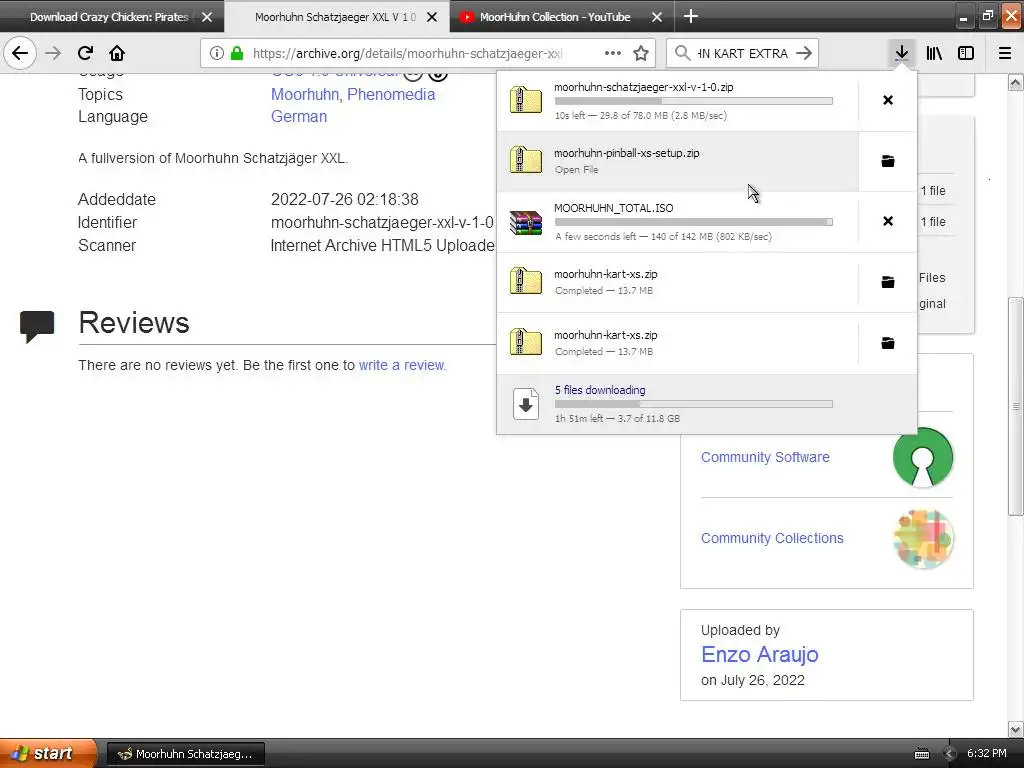Viewport: 1024px width, 768px height.
Task: Click the Addeddate value 2022-07-26 02:18:38
Action: click(345, 199)
